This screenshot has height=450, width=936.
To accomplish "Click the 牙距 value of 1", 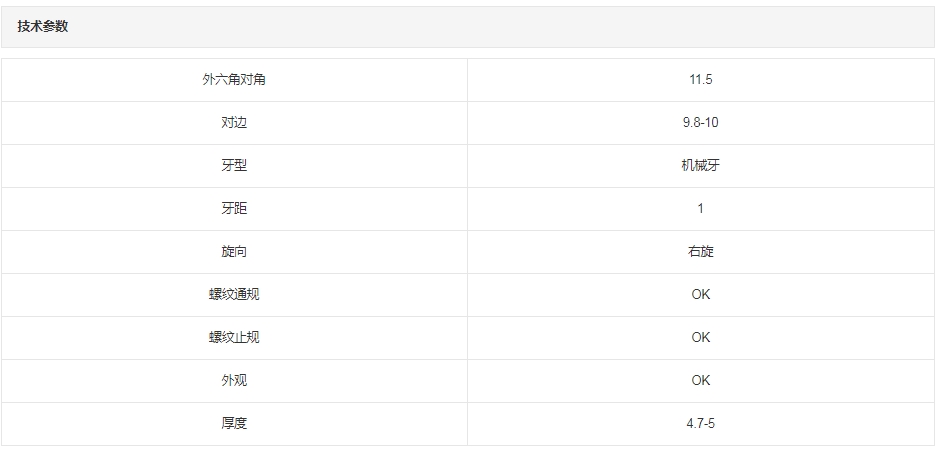I will [700, 208].
